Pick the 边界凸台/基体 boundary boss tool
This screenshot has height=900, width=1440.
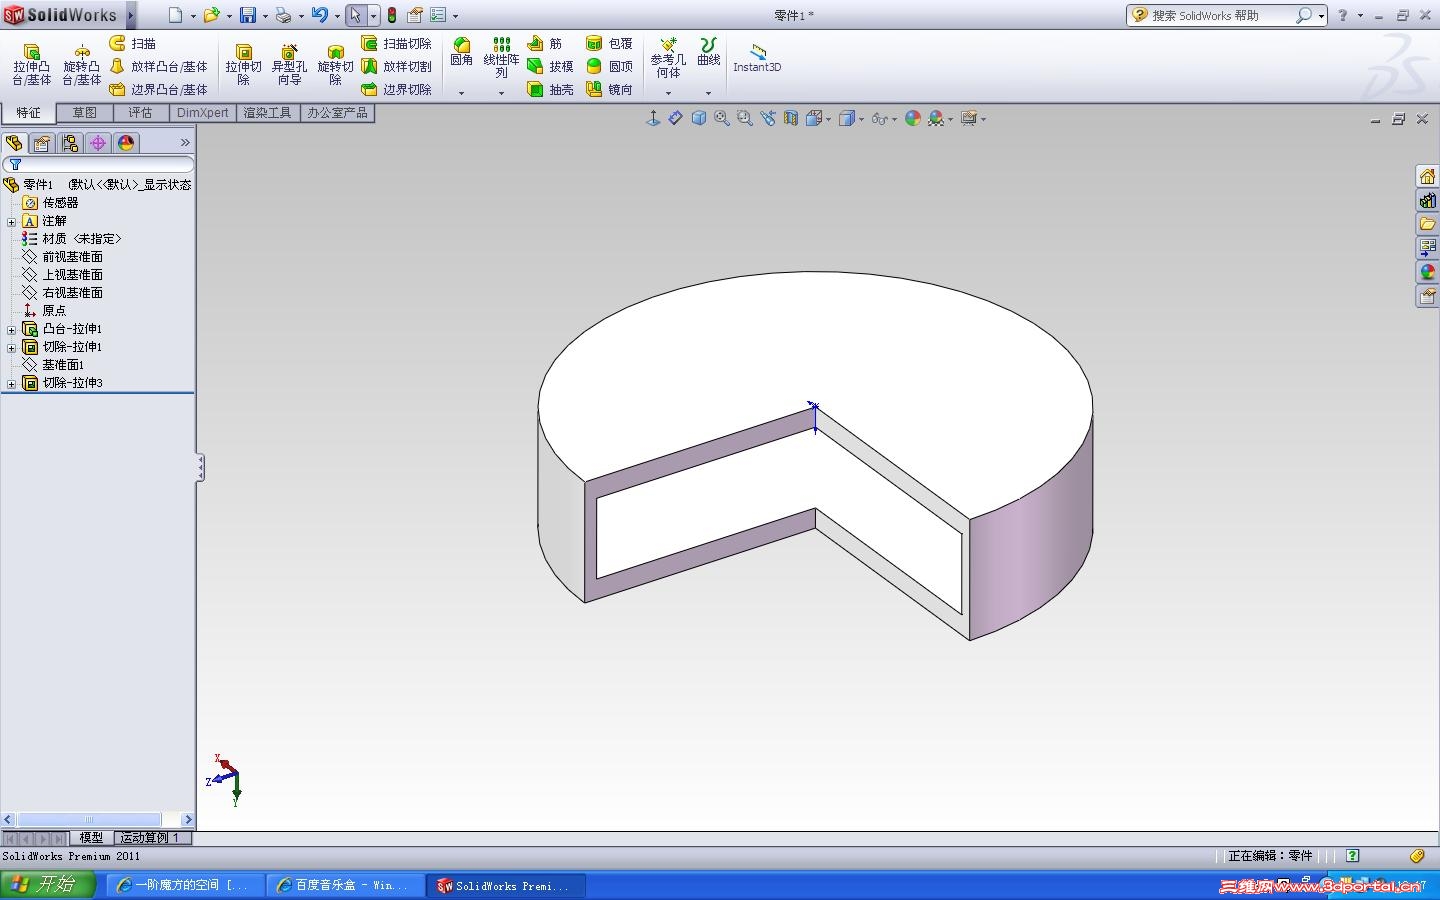tap(158, 89)
